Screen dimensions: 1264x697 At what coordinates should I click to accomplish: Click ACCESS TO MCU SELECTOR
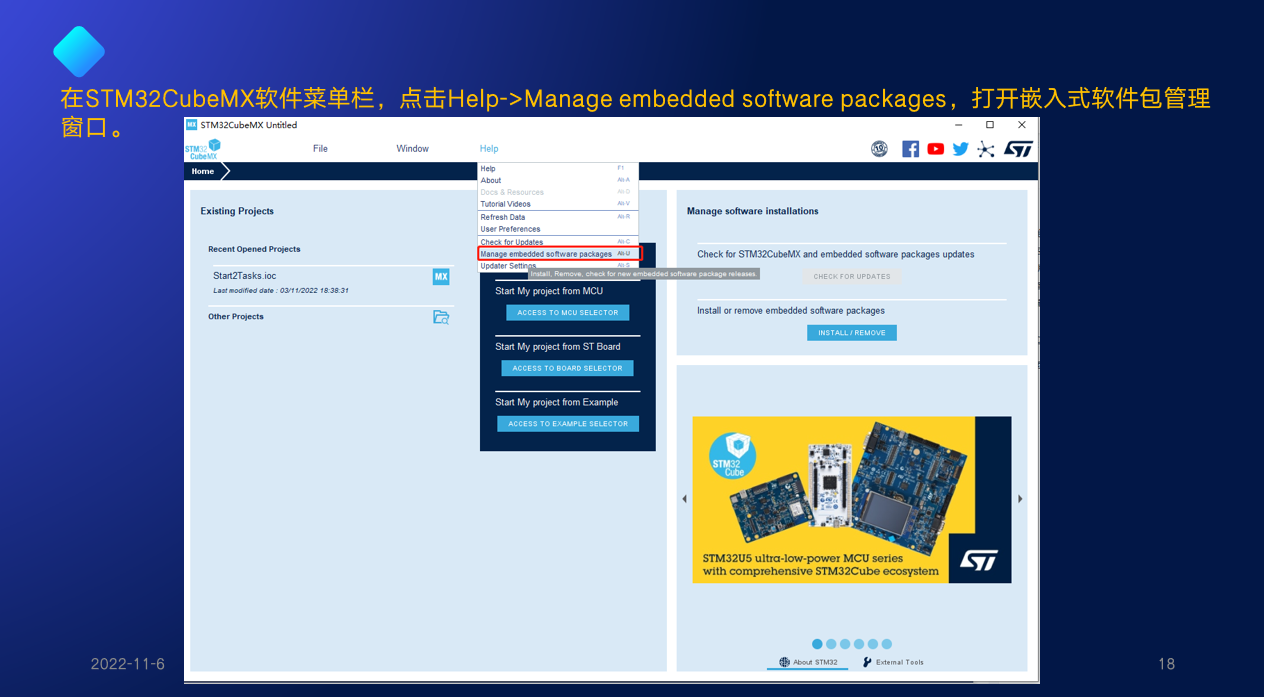[x=567, y=312]
